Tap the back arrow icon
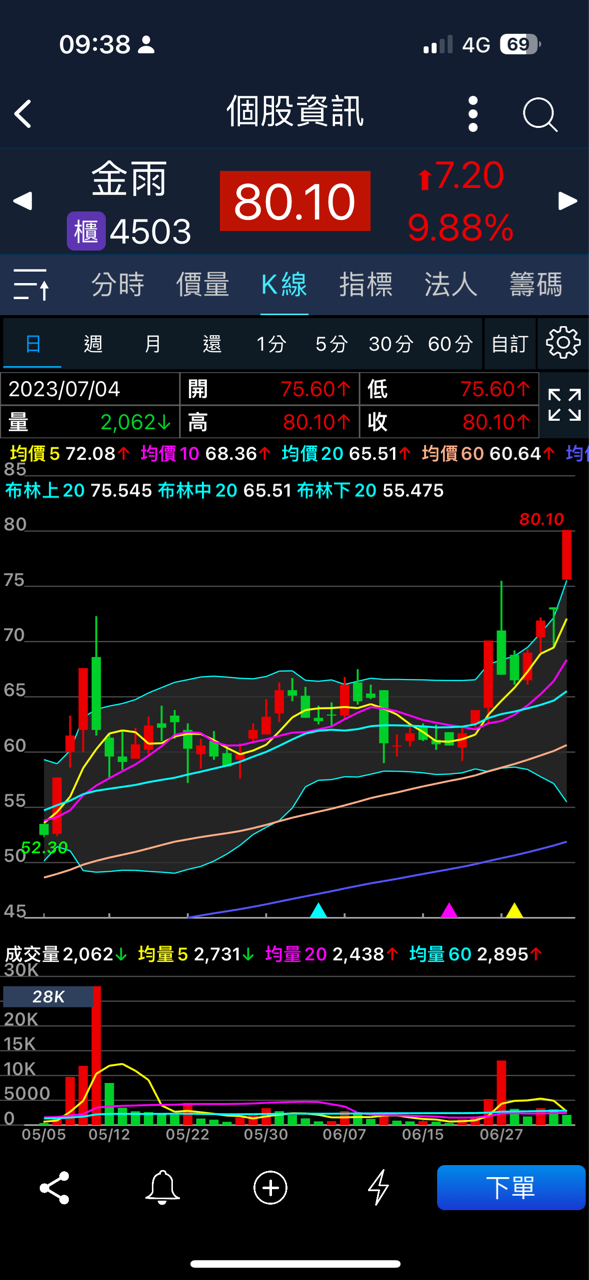 point(24,114)
